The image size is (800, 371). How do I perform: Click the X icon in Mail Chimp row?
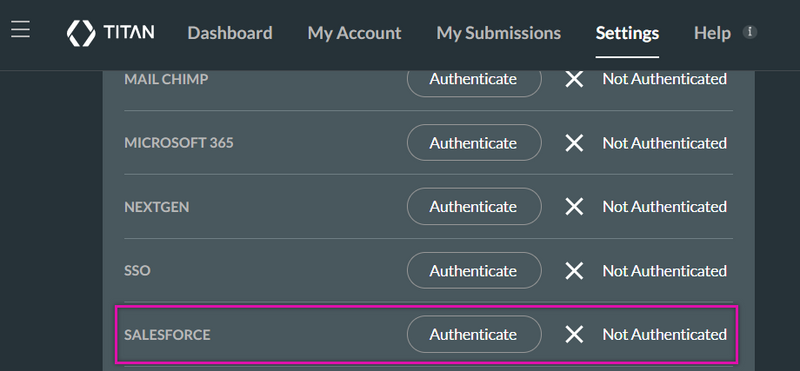pos(574,79)
